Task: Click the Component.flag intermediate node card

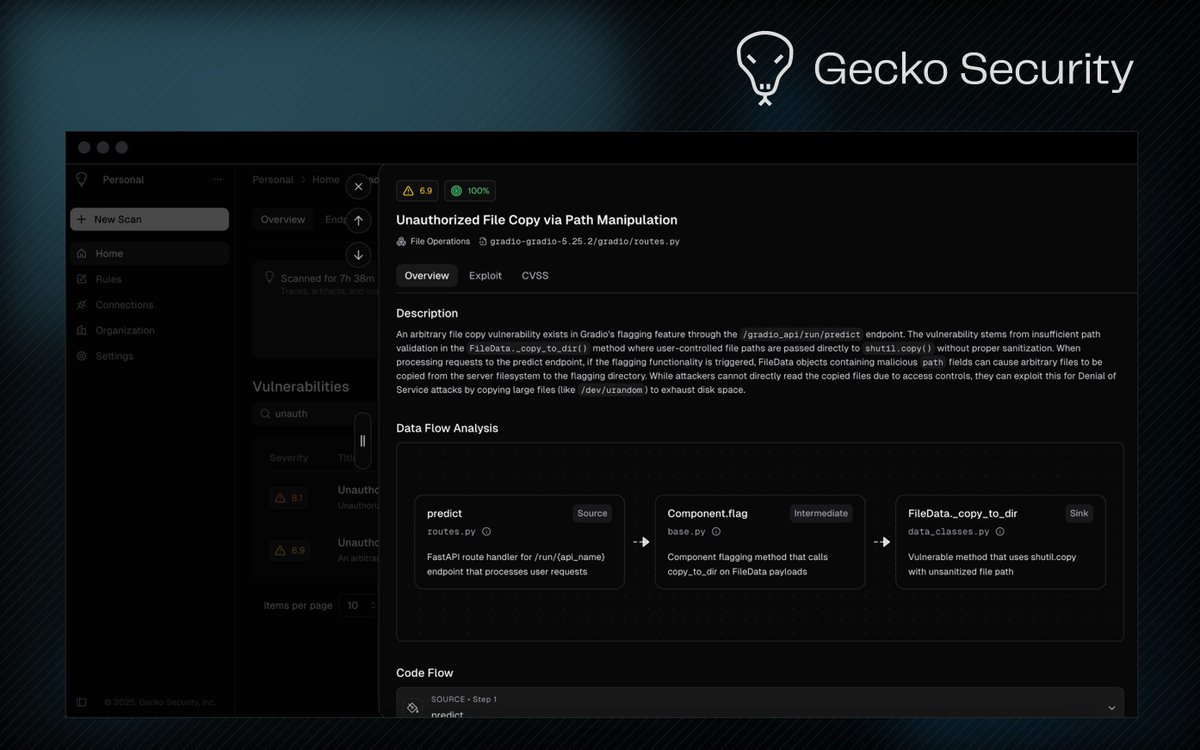Action: tap(760, 542)
